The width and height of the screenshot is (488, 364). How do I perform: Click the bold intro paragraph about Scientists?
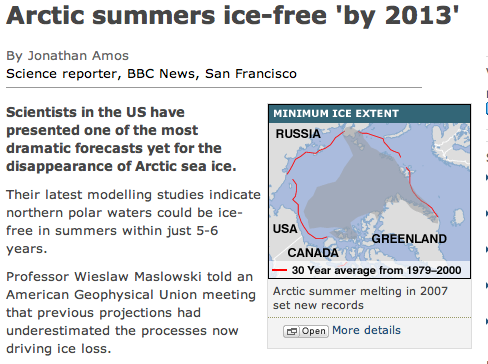click(x=121, y=139)
